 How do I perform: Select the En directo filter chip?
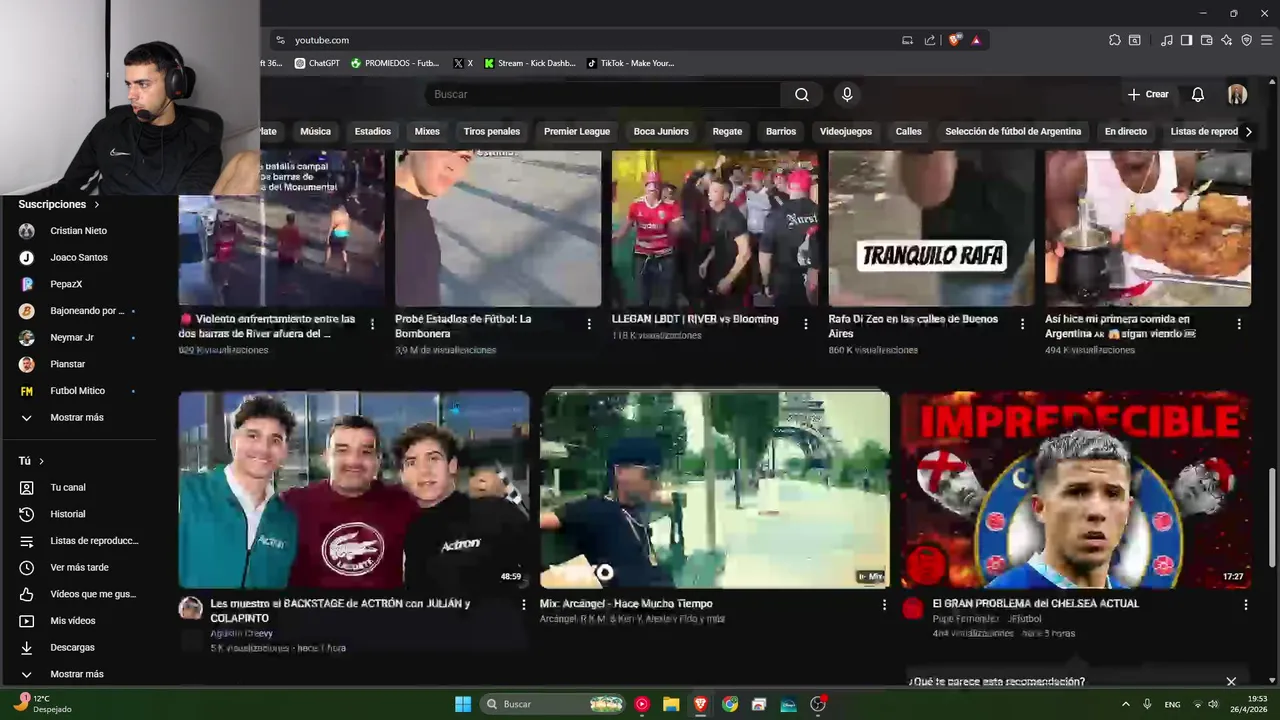coord(1126,131)
